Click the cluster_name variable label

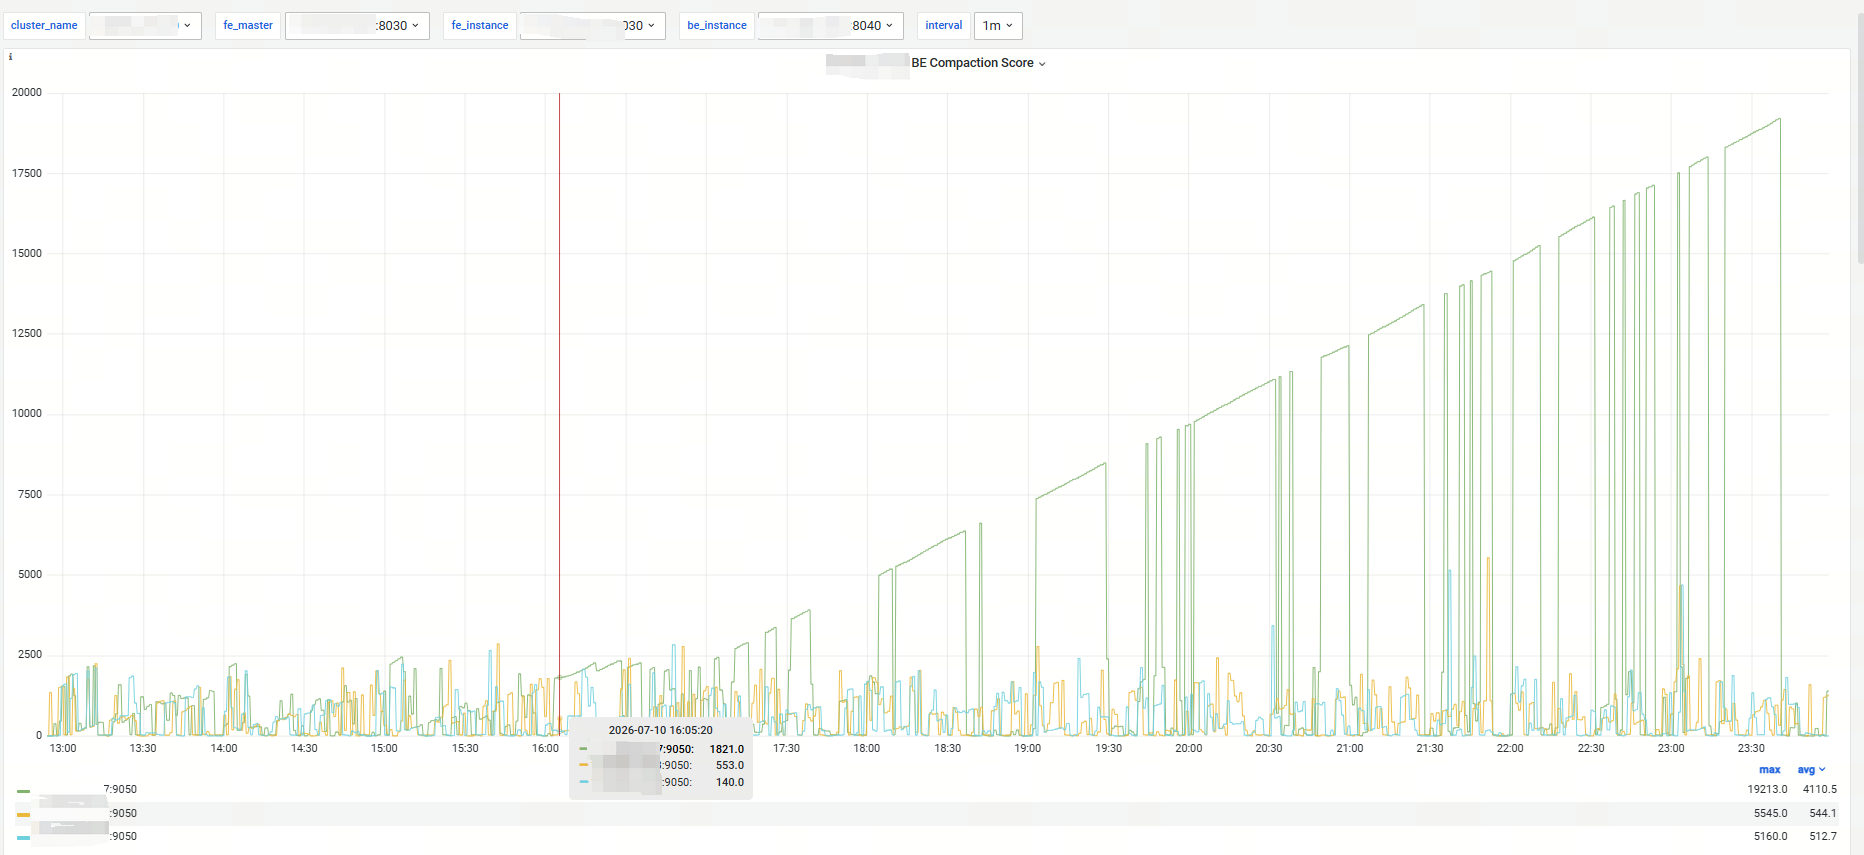click(x=44, y=26)
